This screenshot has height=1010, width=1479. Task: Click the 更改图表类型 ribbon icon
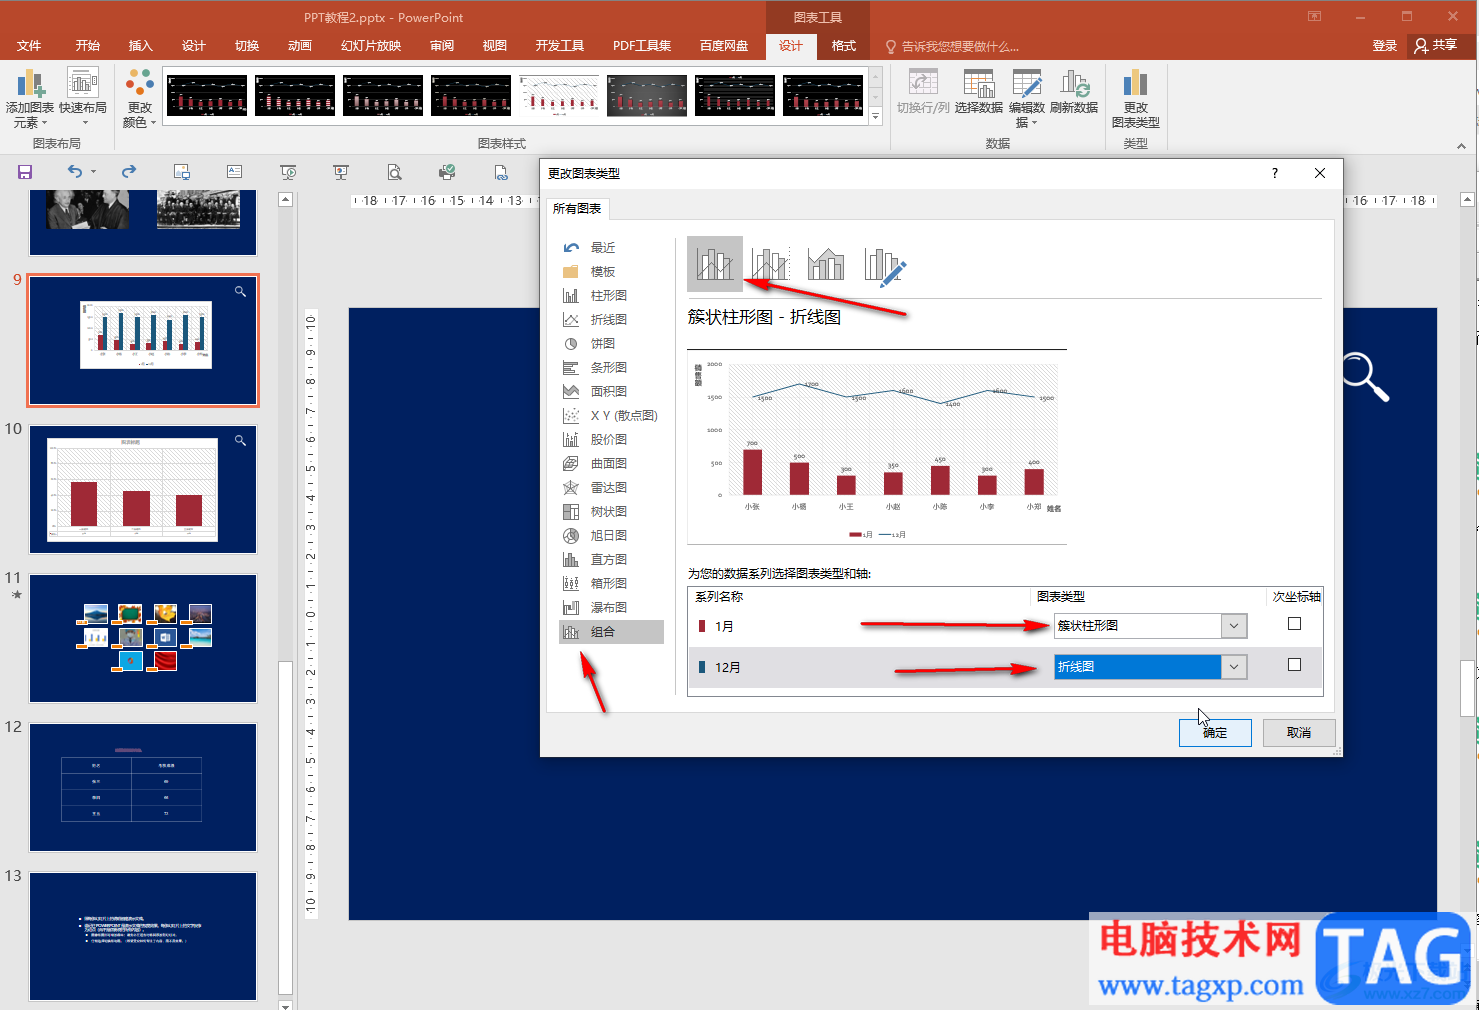coord(1135,99)
